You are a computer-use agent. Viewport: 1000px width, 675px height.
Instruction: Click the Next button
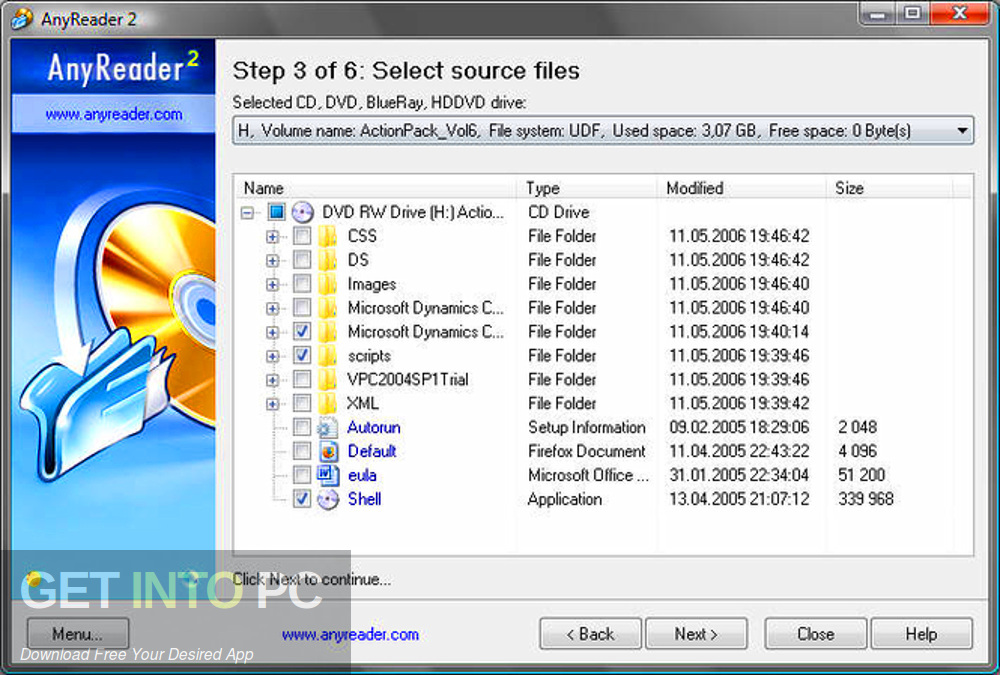696,634
